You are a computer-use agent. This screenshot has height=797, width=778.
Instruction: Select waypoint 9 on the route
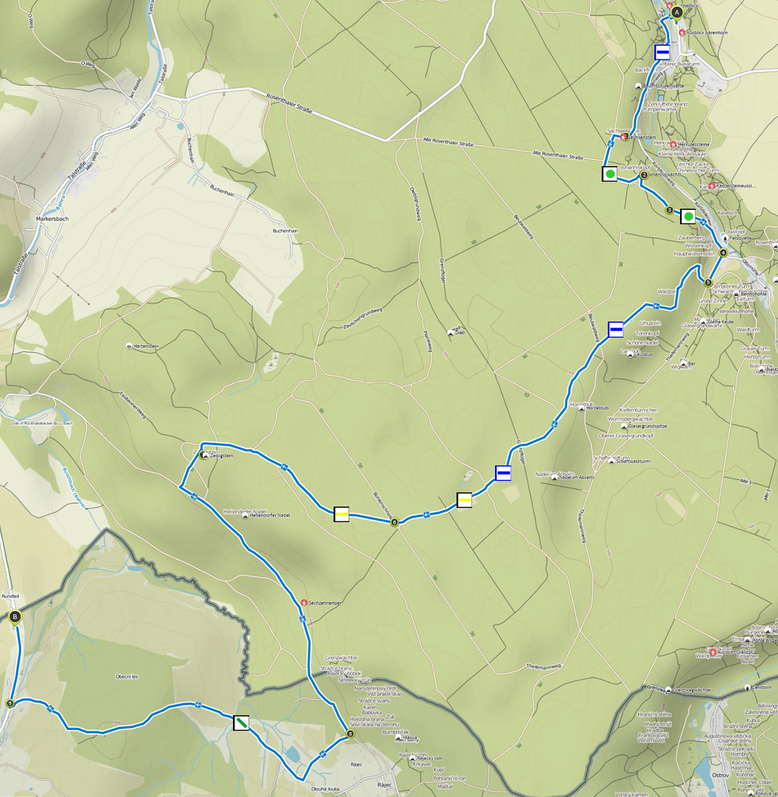[x=10, y=703]
